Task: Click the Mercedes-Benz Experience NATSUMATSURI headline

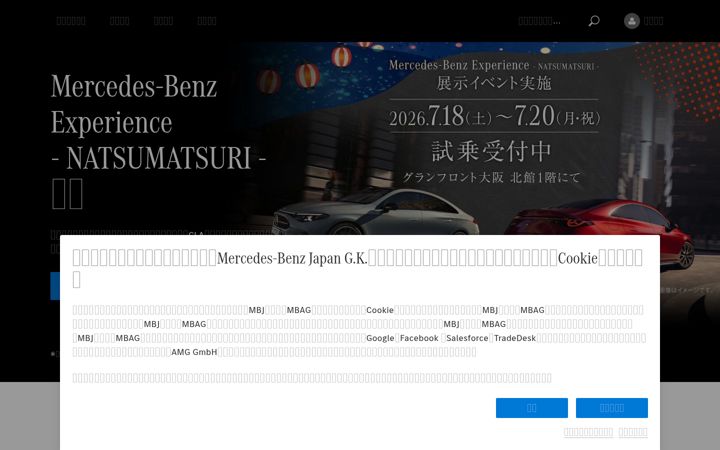Action: coord(158,140)
